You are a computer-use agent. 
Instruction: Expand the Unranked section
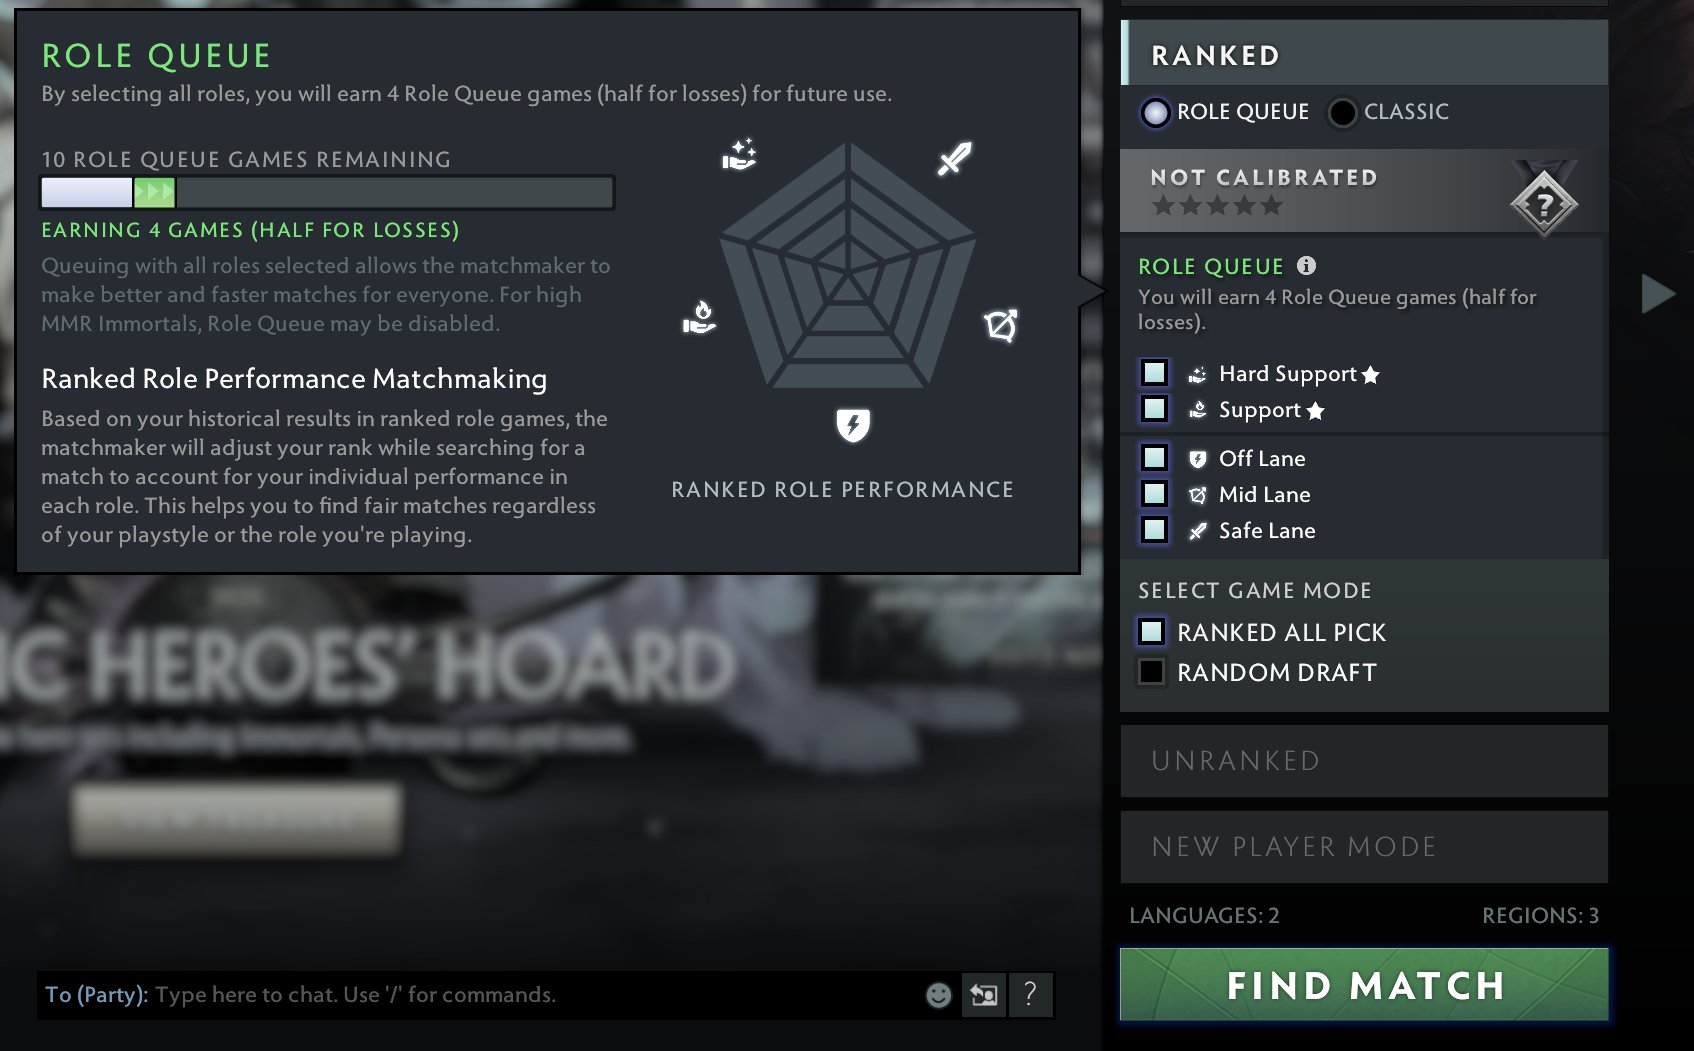click(1364, 761)
